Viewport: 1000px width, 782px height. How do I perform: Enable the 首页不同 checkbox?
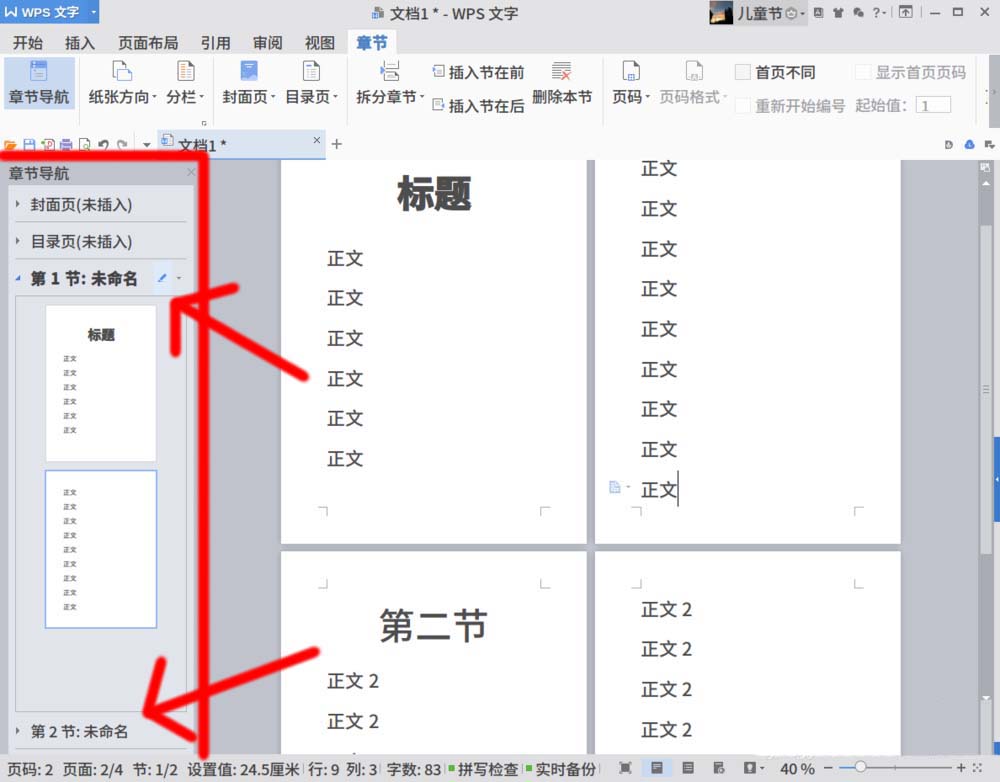742,72
